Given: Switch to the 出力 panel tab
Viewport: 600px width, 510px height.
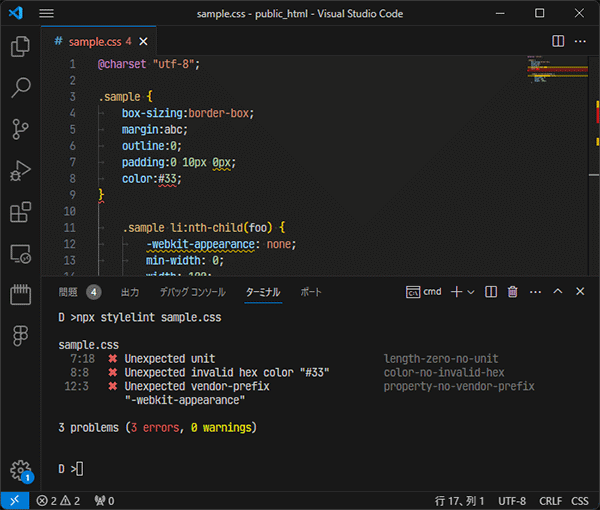Looking at the screenshot, I should 130,293.
